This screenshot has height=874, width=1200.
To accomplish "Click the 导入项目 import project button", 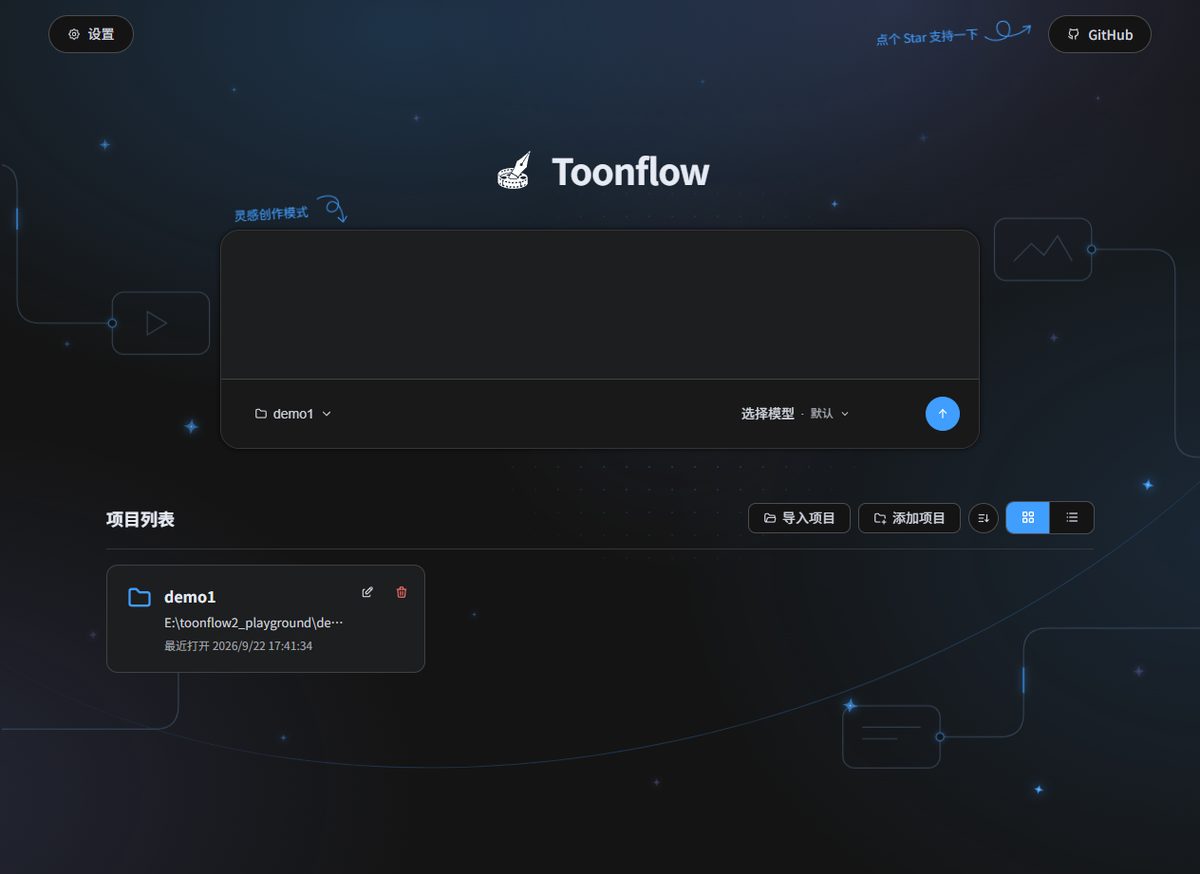I will click(x=799, y=518).
